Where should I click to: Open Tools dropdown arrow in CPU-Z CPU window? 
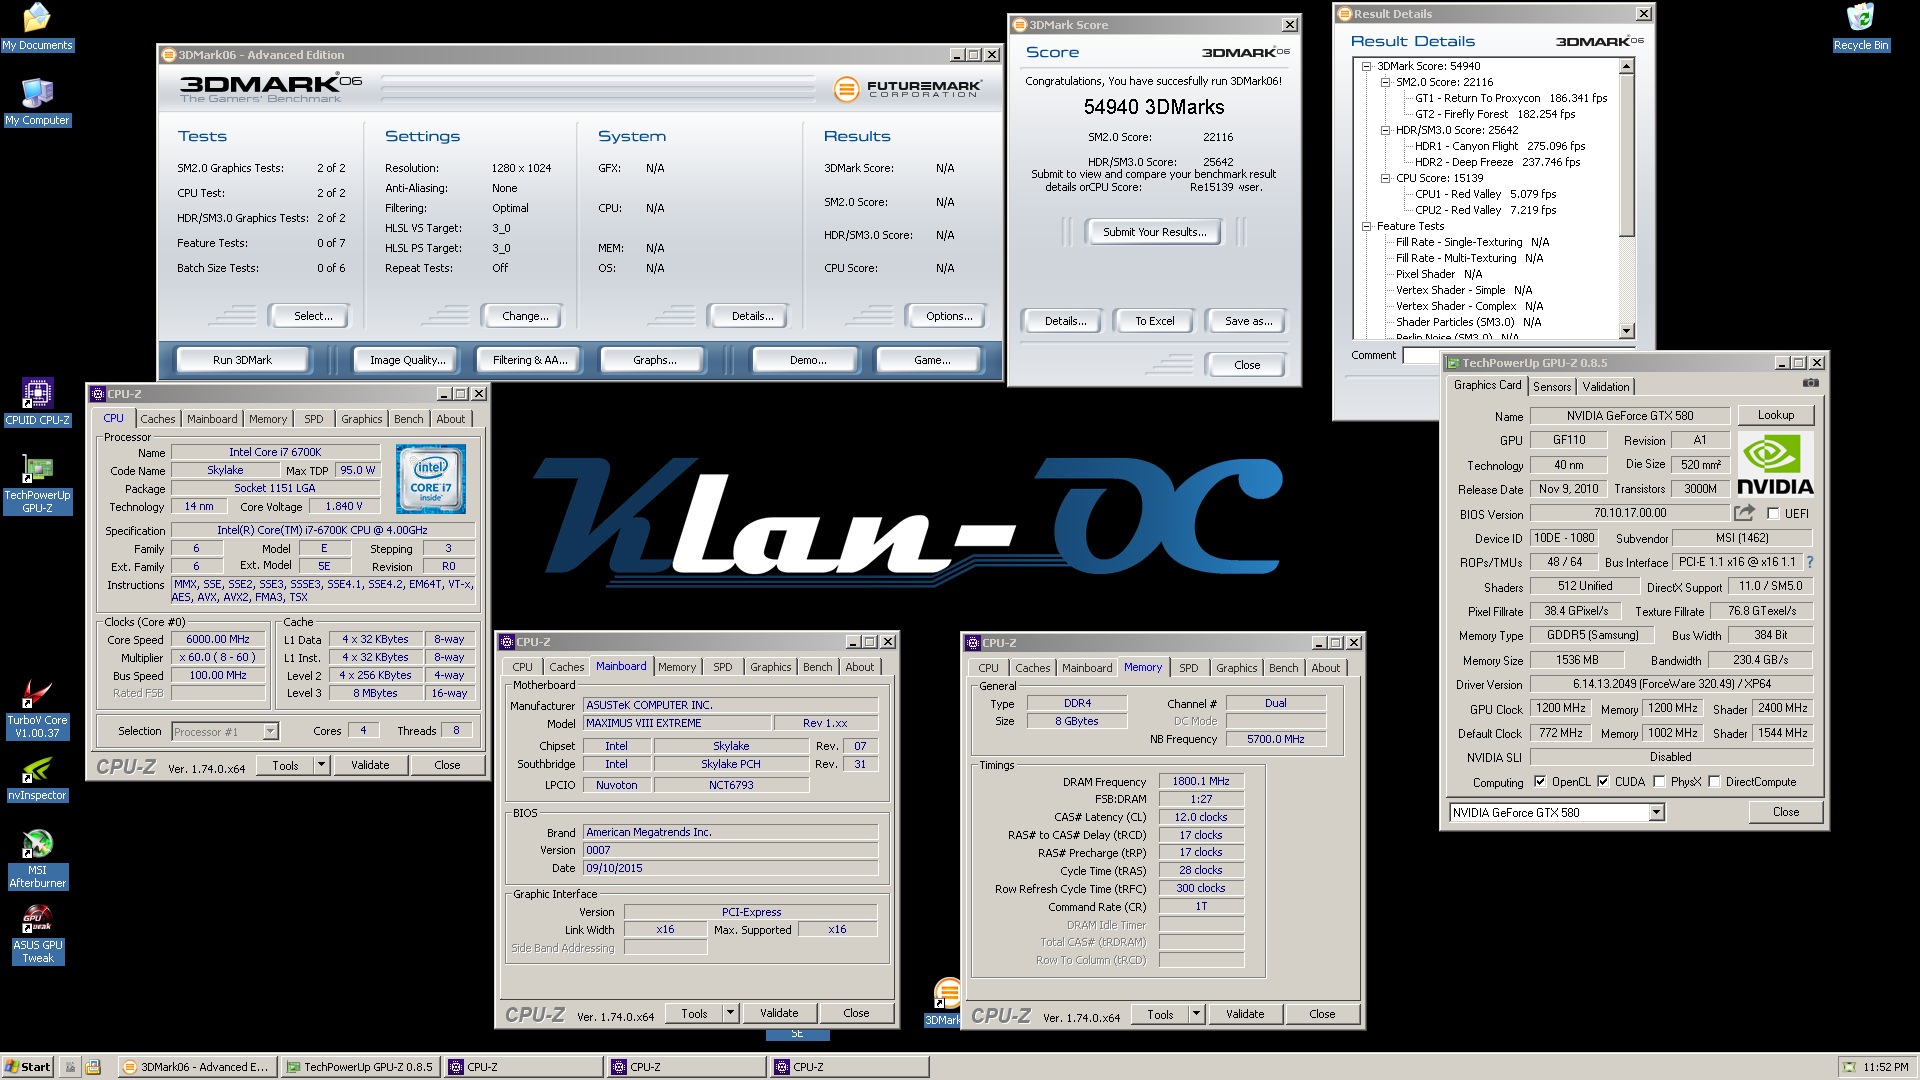pyautogui.click(x=321, y=765)
